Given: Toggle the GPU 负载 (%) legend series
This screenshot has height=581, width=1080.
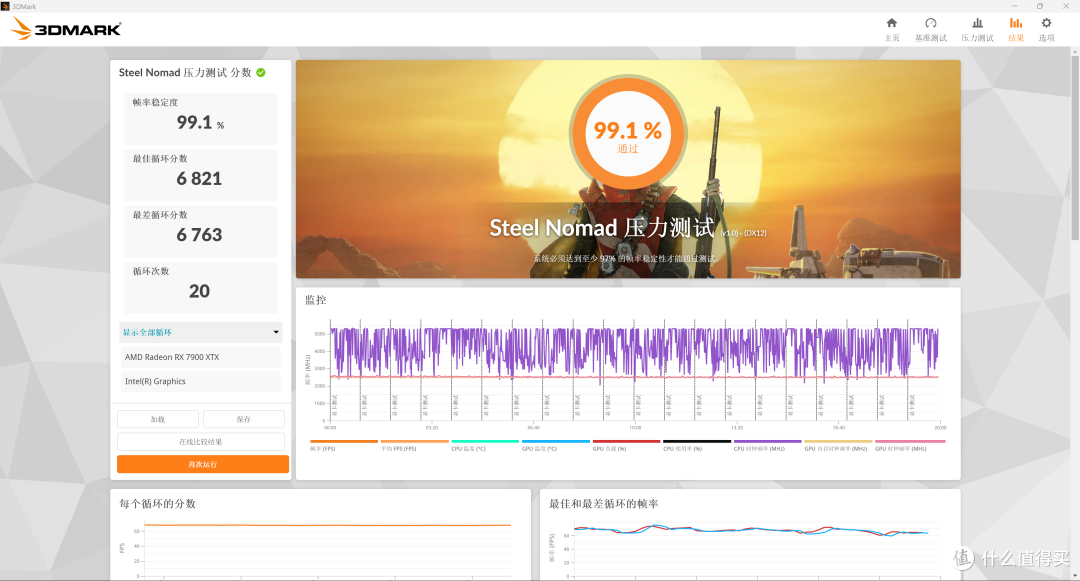Looking at the screenshot, I should pyautogui.click(x=627, y=445).
